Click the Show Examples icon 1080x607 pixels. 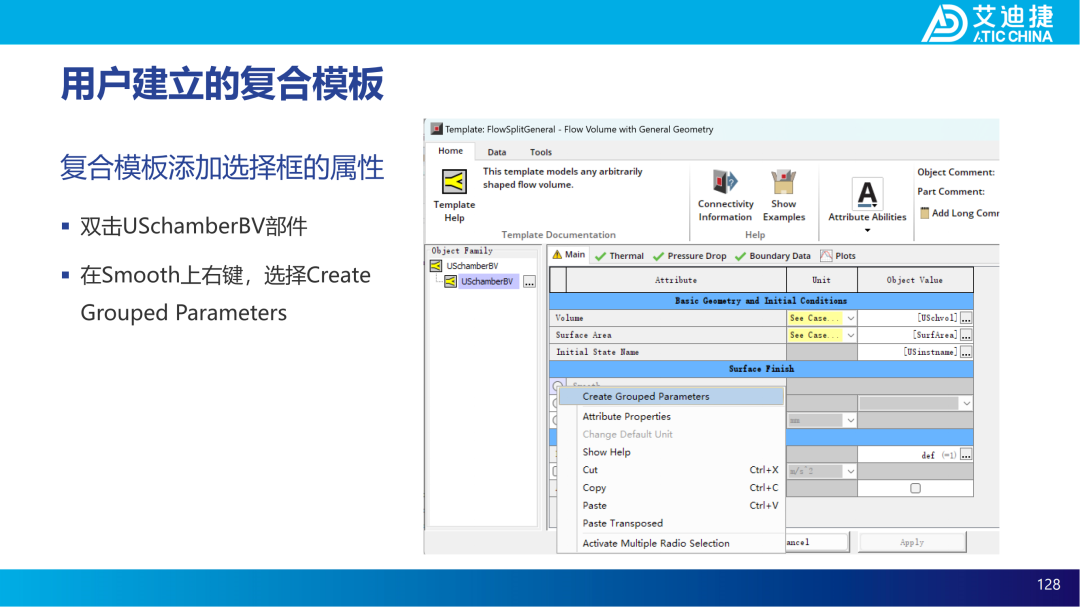pos(783,182)
